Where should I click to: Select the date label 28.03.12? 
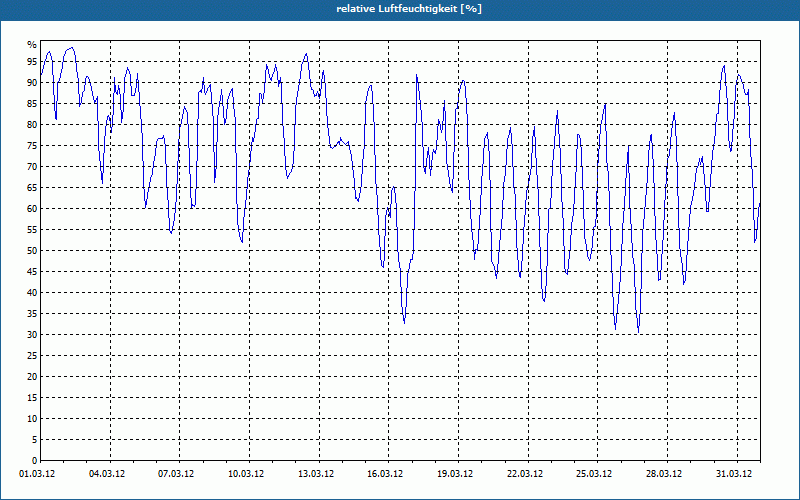tap(664, 473)
